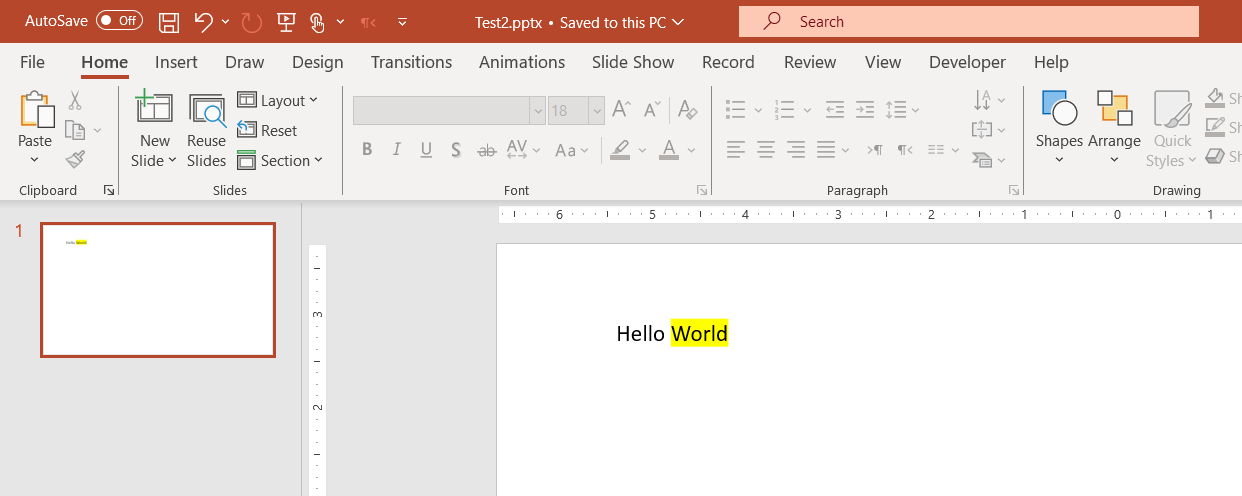1242x496 pixels.
Task: Click the Center text alignment icon
Action: click(x=766, y=150)
